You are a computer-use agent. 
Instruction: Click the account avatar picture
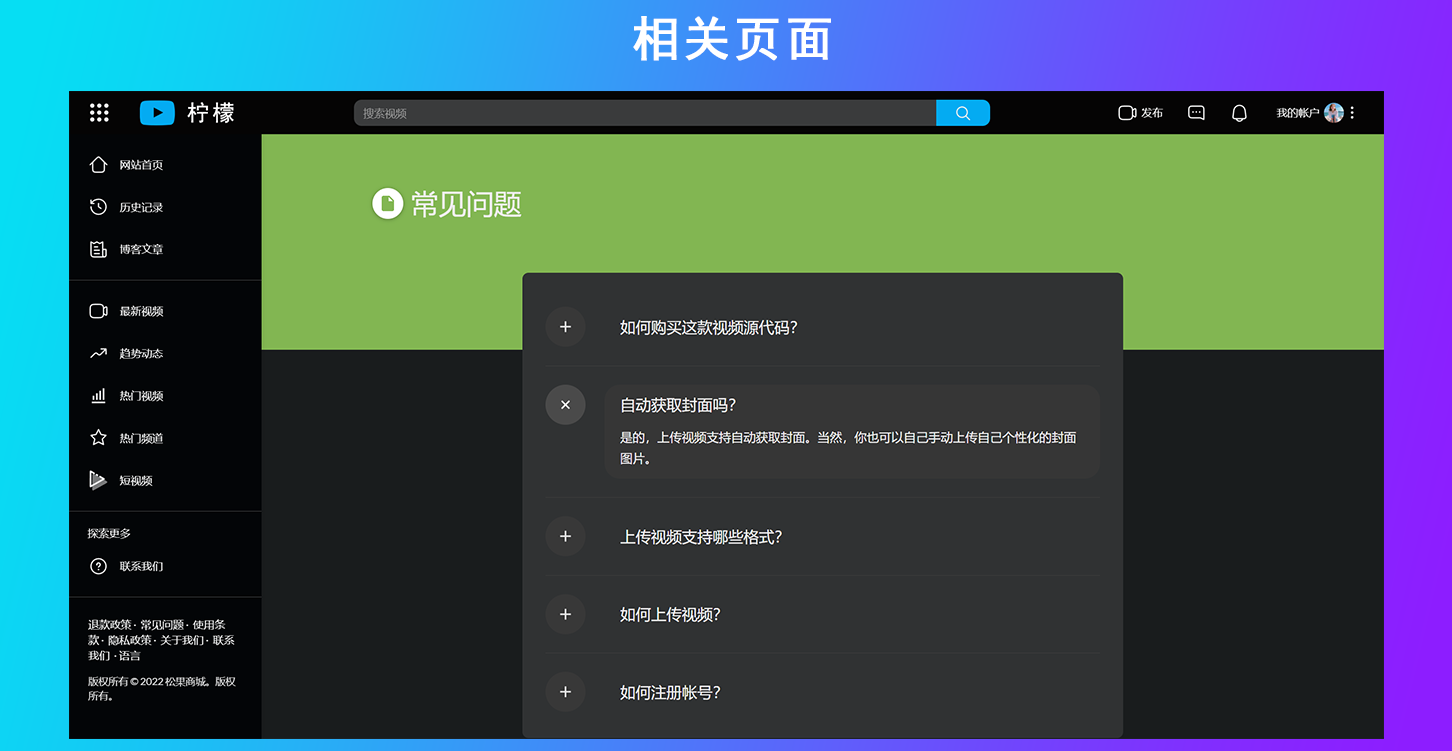tap(1333, 113)
